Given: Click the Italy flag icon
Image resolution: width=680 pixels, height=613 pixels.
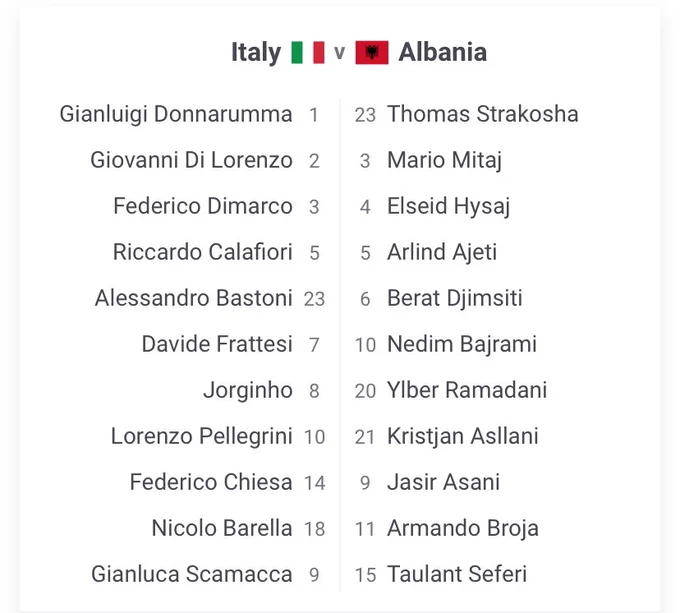Looking at the screenshot, I should [x=307, y=52].
